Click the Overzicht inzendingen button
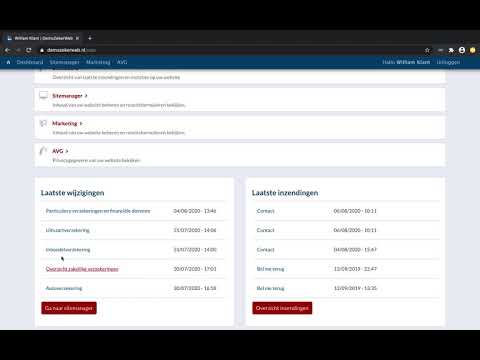Viewport: 480px width, 360px height. coord(282,308)
